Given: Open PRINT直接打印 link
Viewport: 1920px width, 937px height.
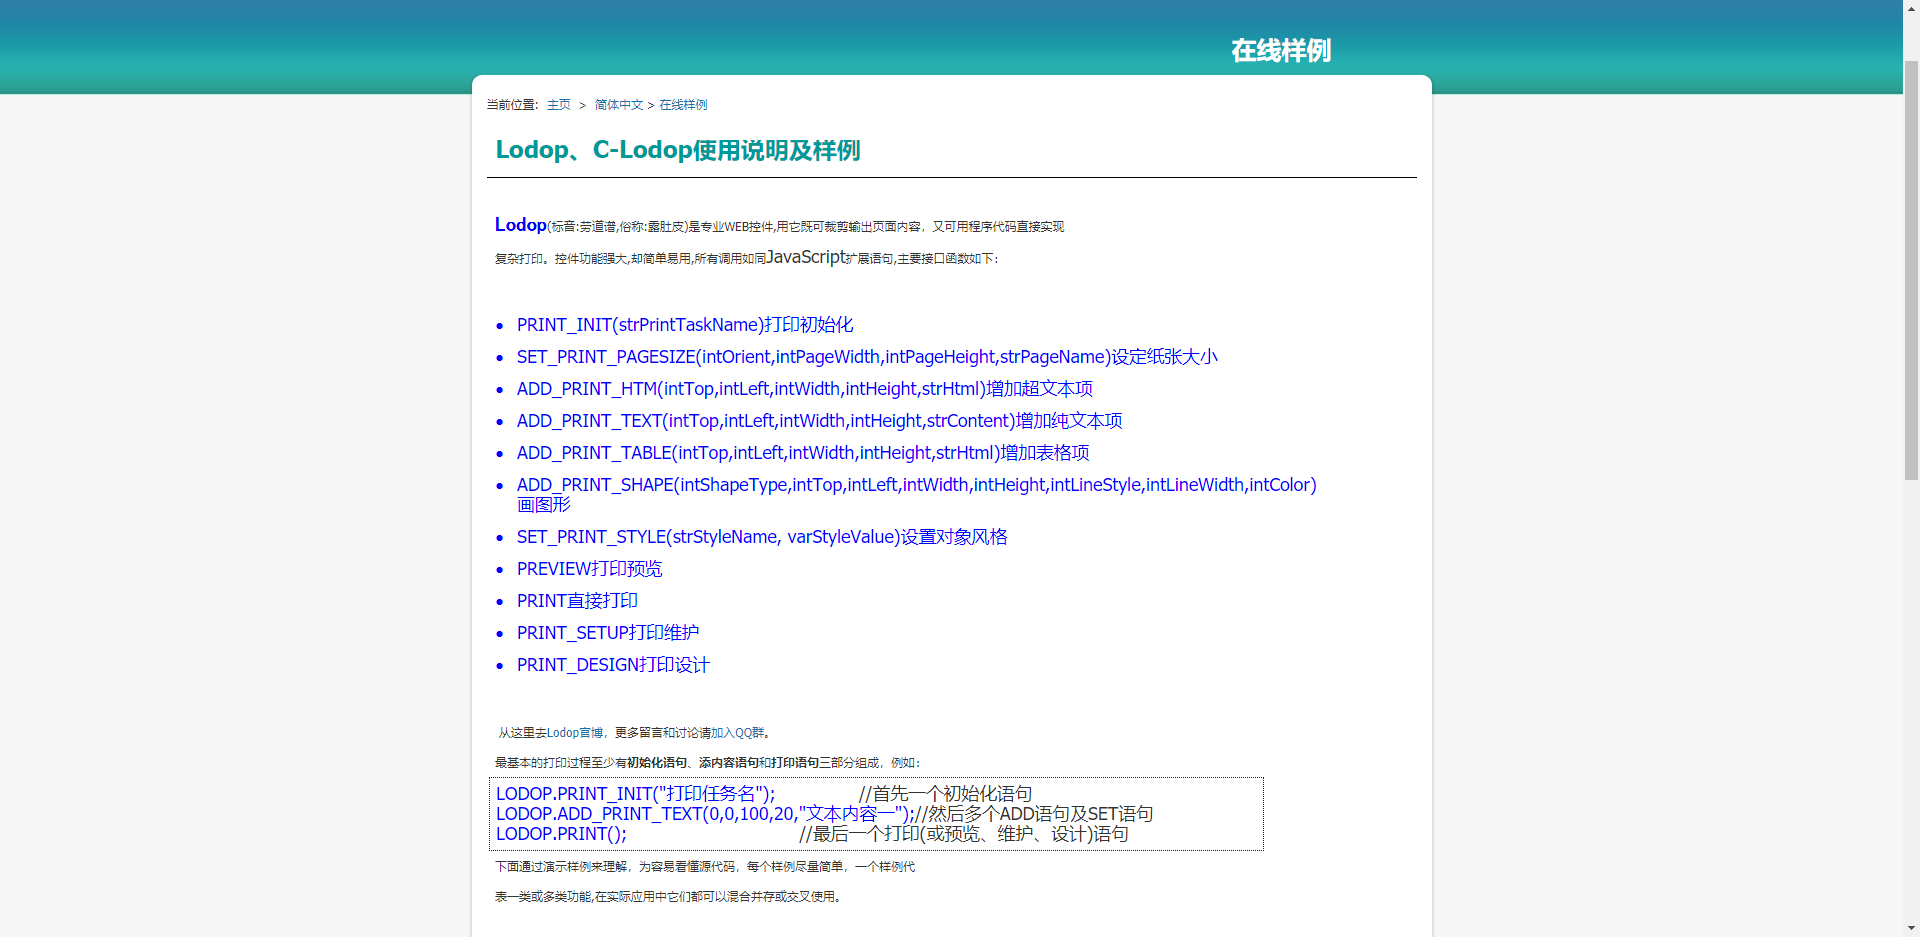Looking at the screenshot, I should click(x=577, y=601).
